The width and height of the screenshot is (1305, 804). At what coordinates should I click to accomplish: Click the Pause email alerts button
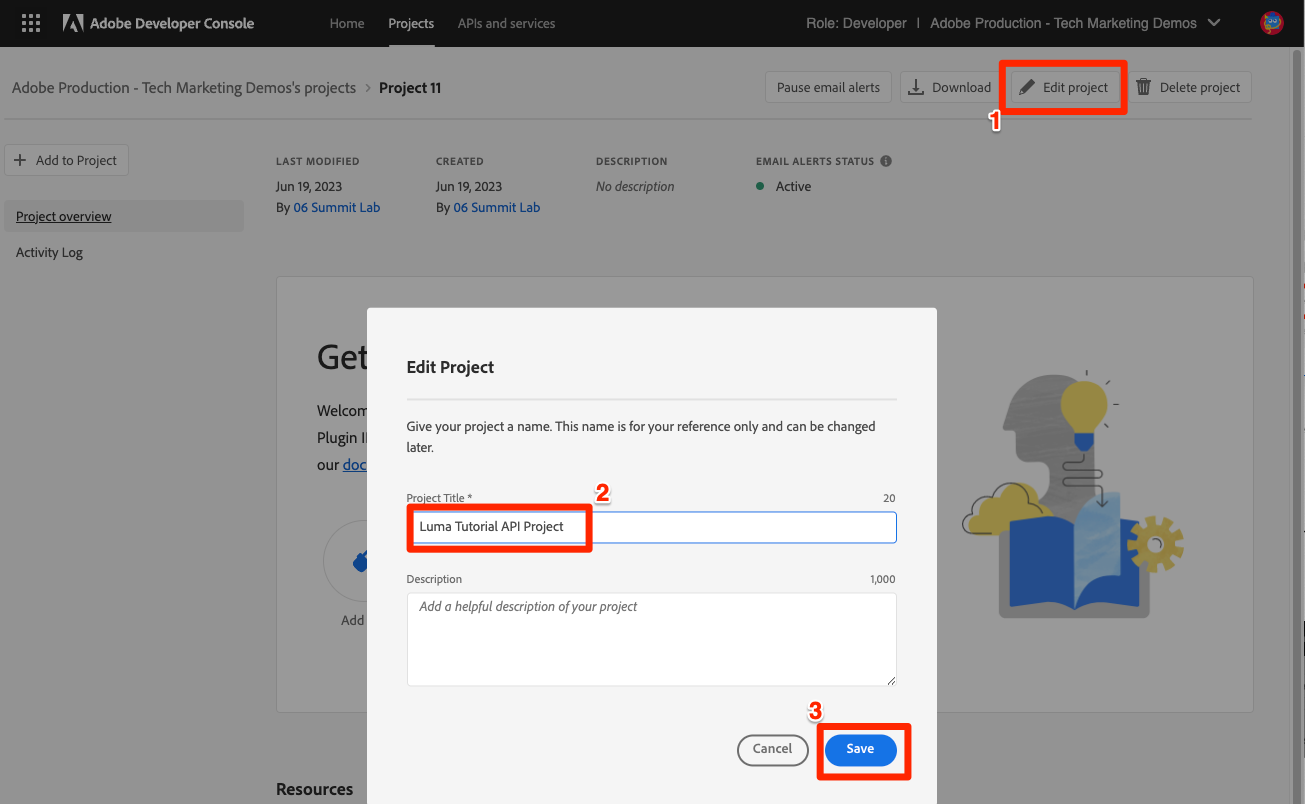coord(828,87)
